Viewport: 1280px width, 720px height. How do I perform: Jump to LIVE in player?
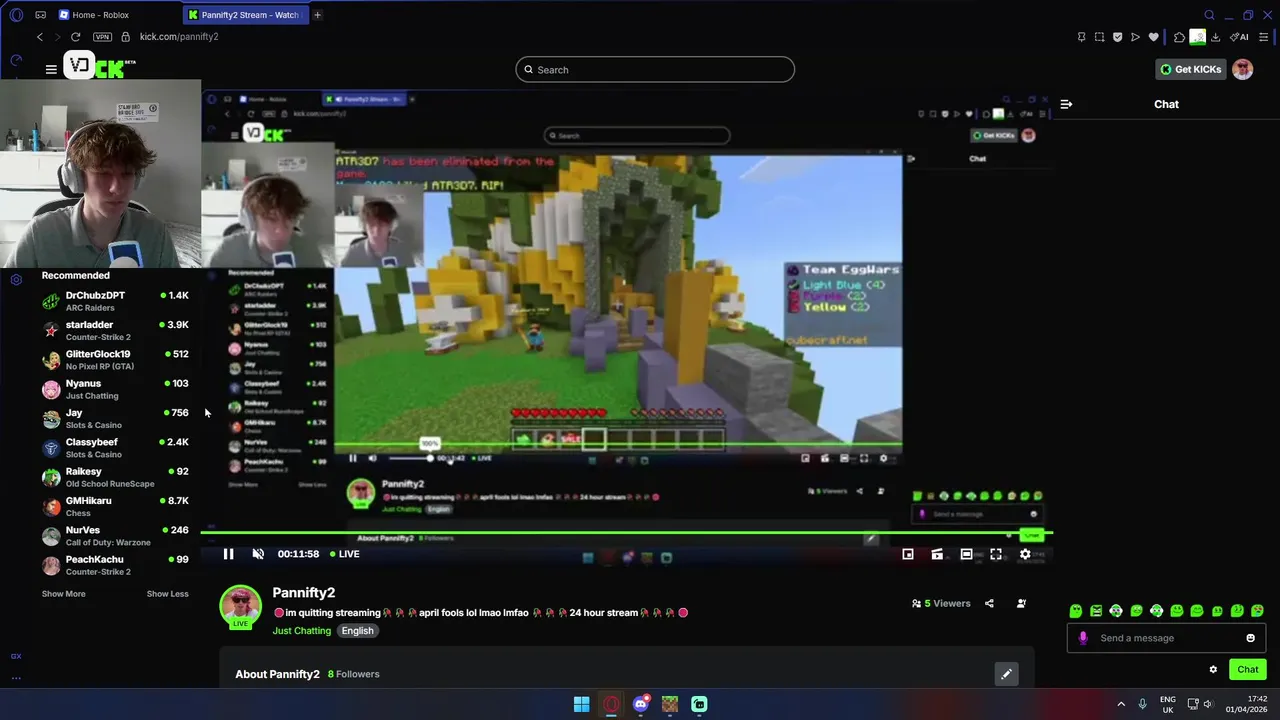click(x=345, y=554)
